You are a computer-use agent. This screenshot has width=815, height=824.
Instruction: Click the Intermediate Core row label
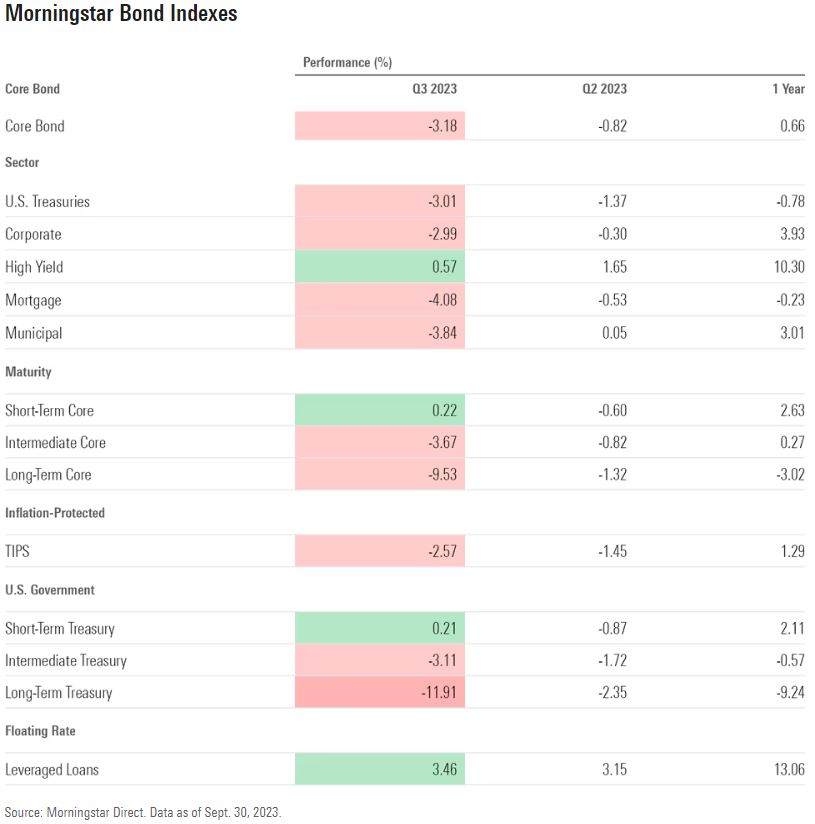click(55, 443)
